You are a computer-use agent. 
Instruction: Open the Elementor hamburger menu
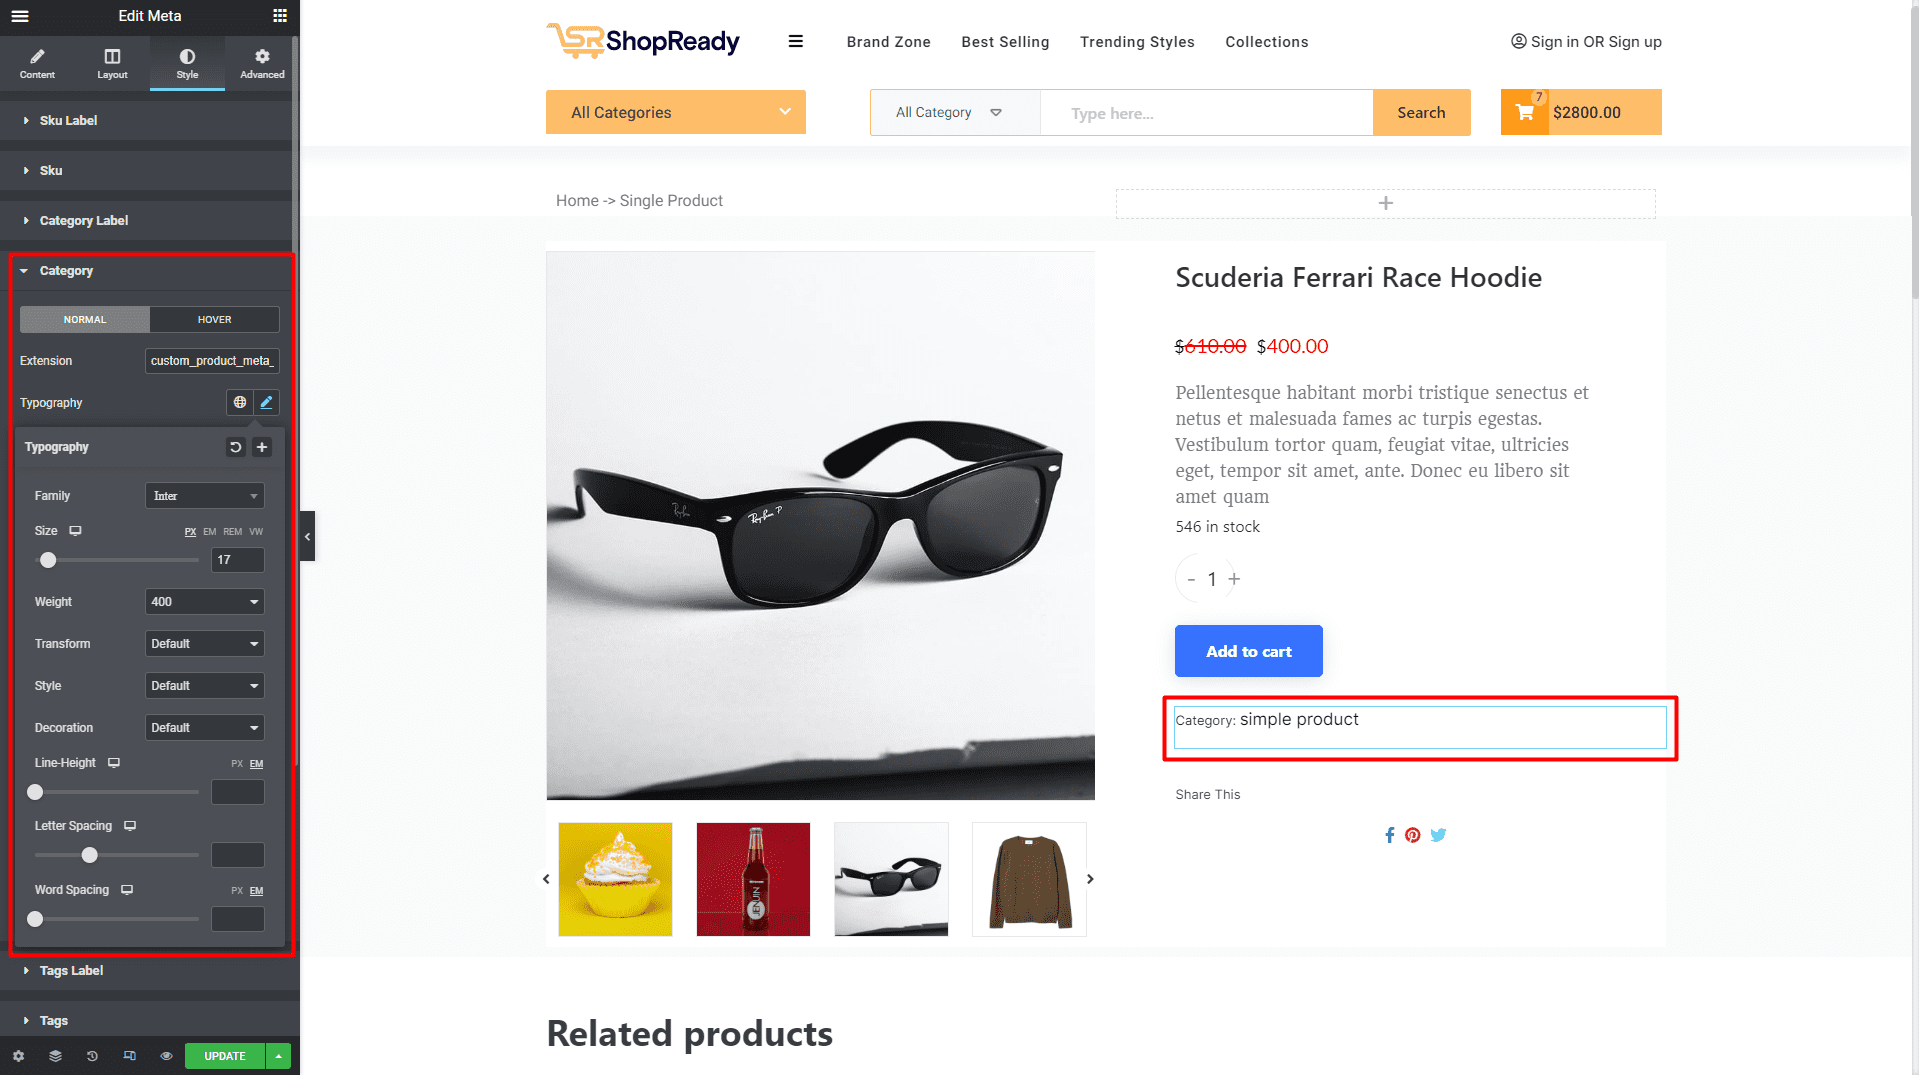20,16
